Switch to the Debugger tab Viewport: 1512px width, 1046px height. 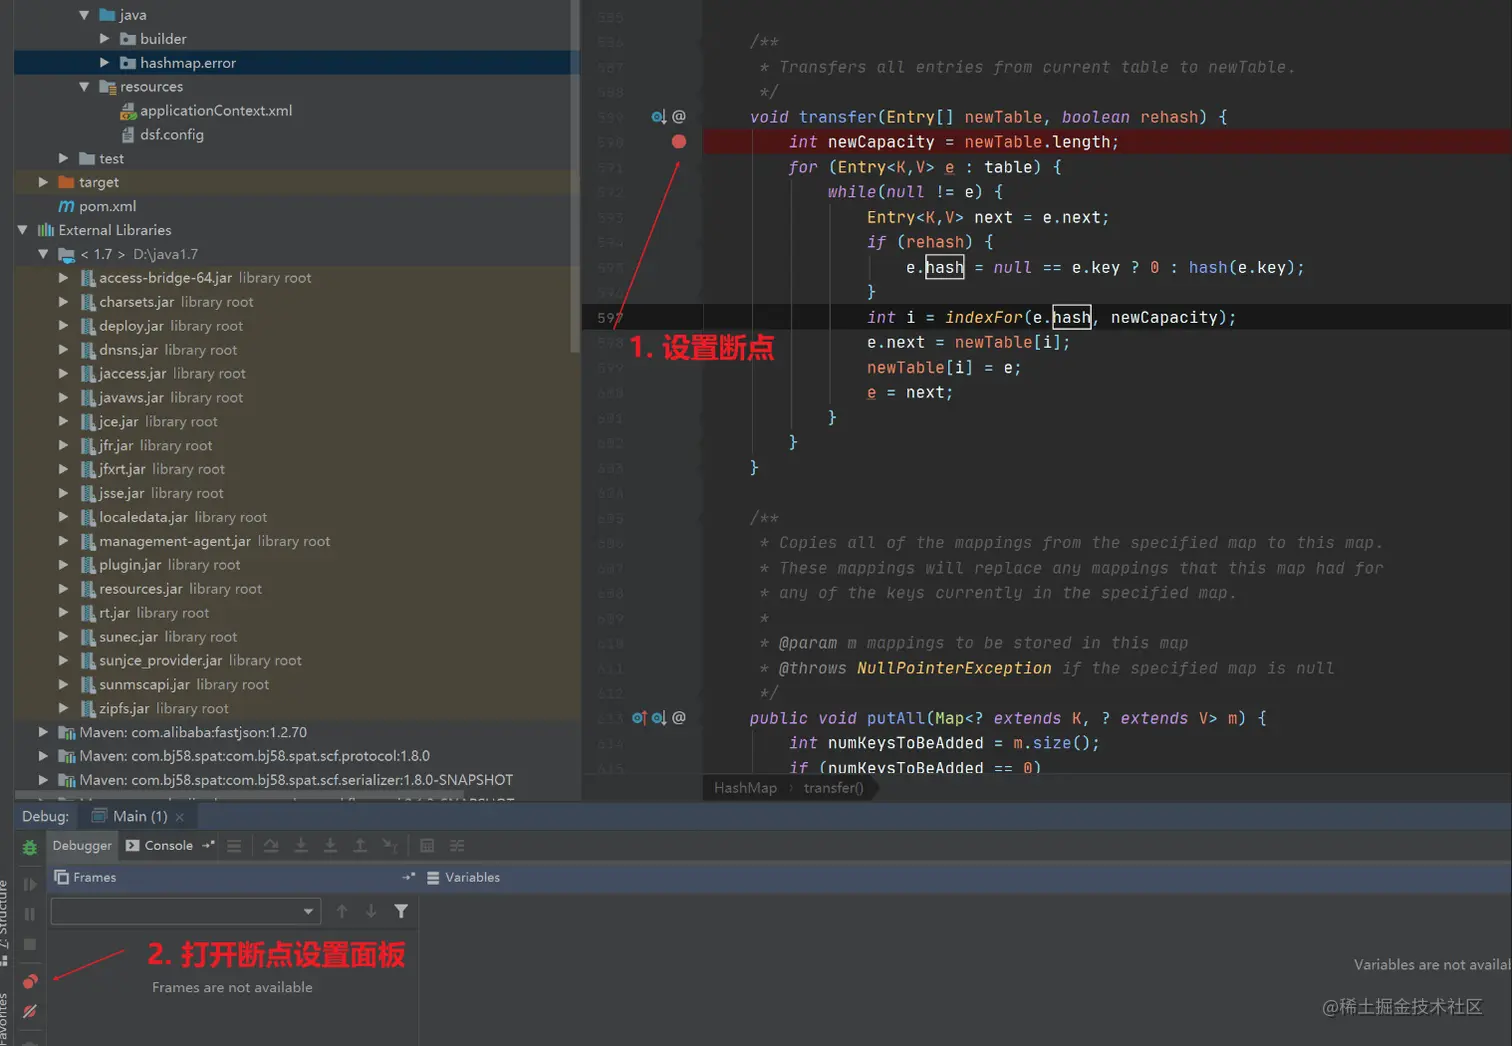(x=82, y=845)
